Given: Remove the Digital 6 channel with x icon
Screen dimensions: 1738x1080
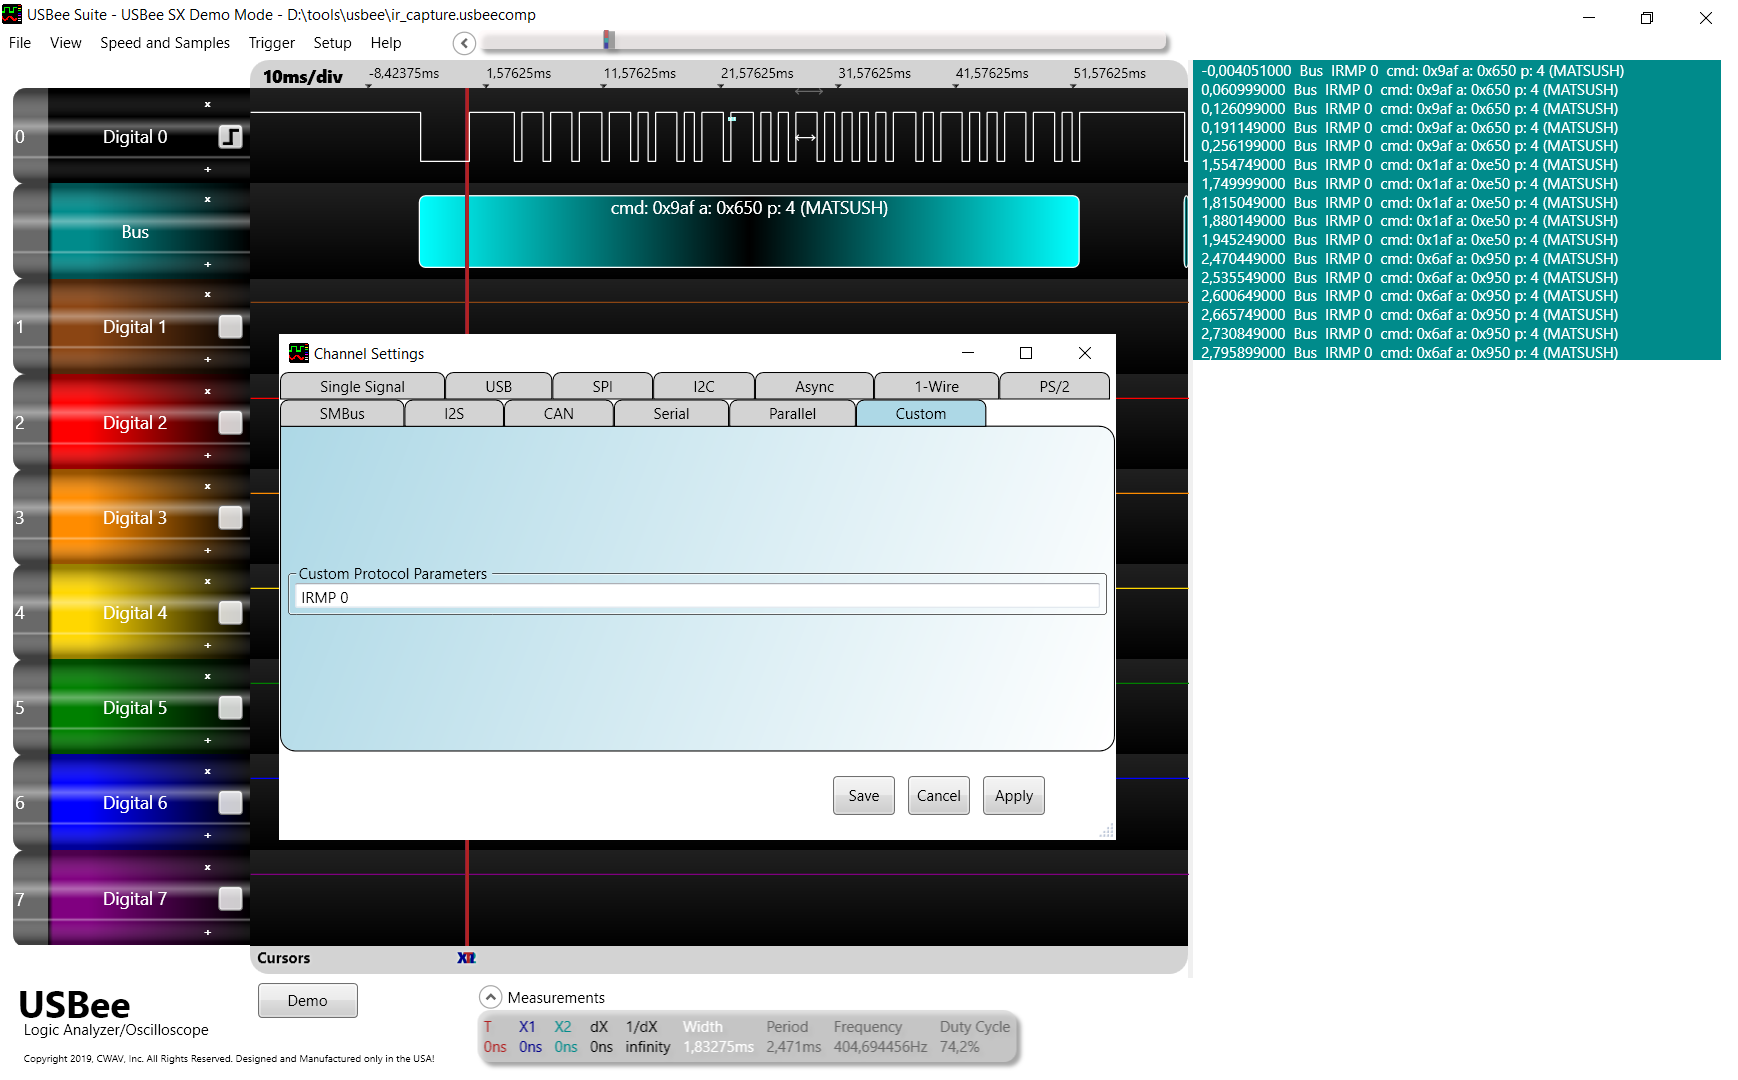Looking at the screenshot, I should pyautogui.click(x=208, y=771).
